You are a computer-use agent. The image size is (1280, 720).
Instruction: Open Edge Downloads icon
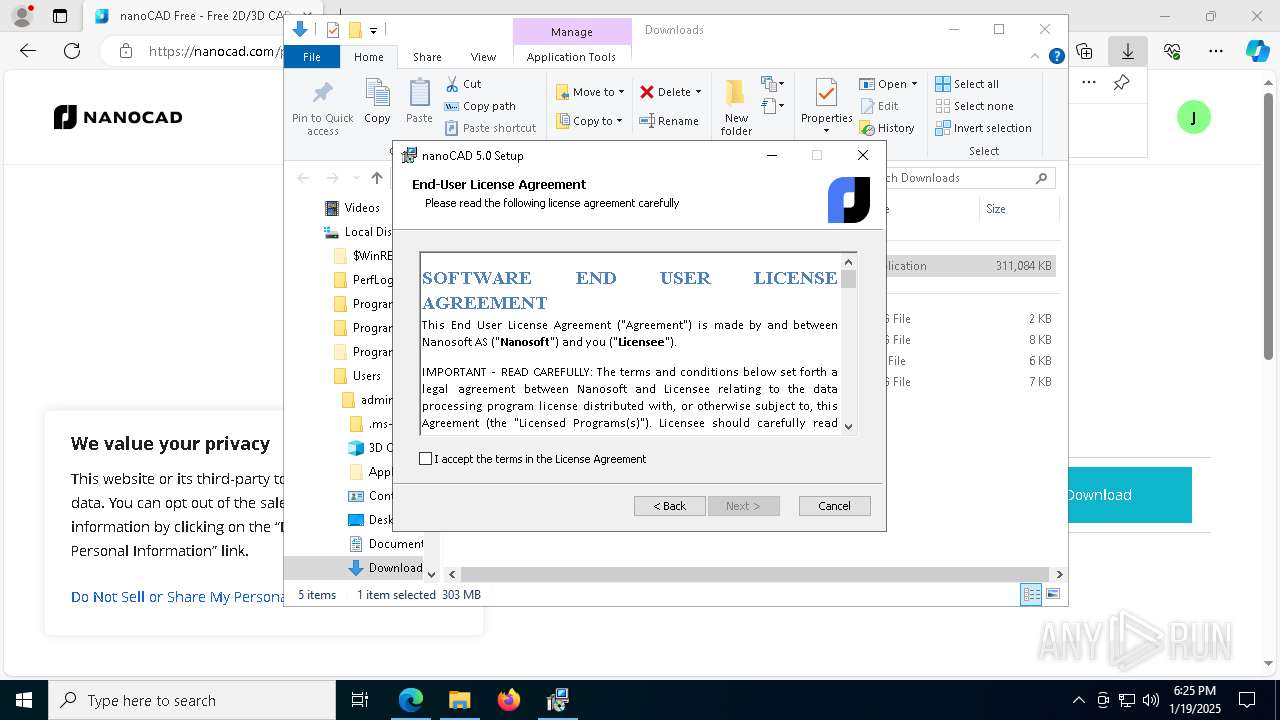[1128, 51]
